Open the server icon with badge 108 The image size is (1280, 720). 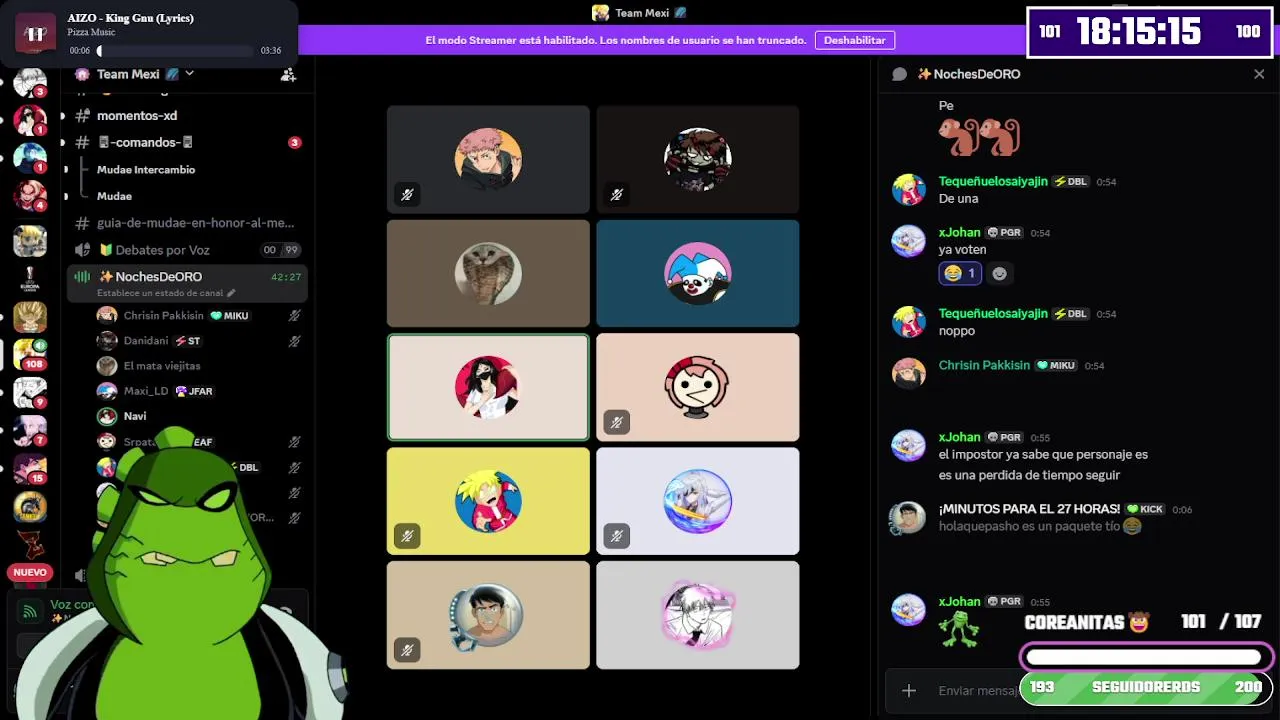click(x=30, y=355)
